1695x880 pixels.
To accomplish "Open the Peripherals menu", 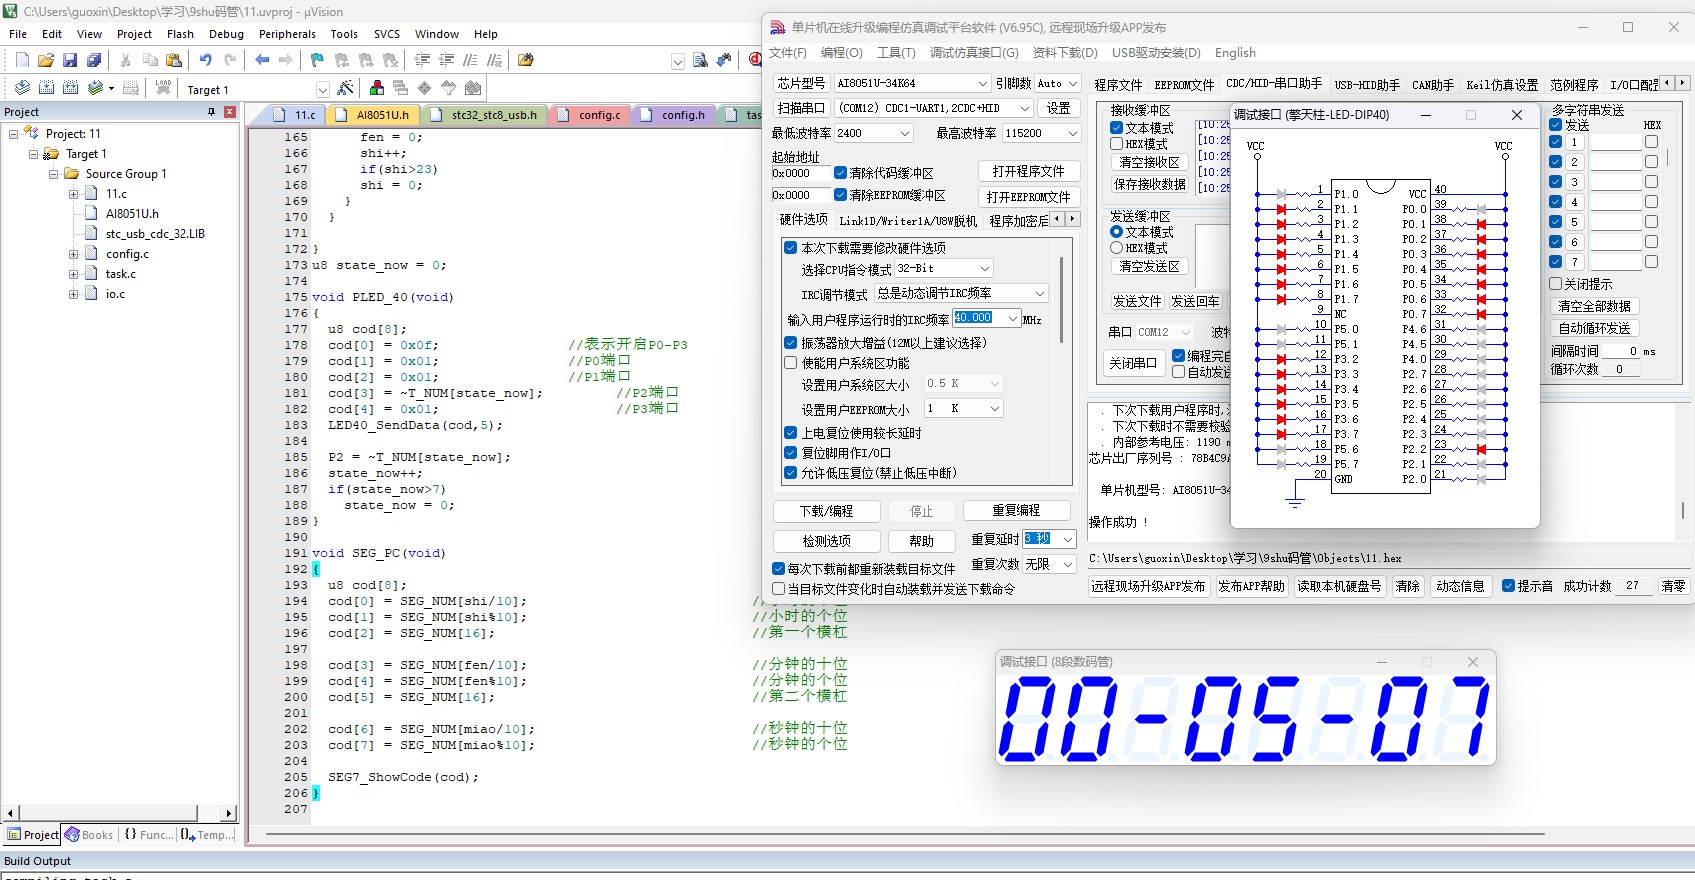I will click(x=287, y=34).
